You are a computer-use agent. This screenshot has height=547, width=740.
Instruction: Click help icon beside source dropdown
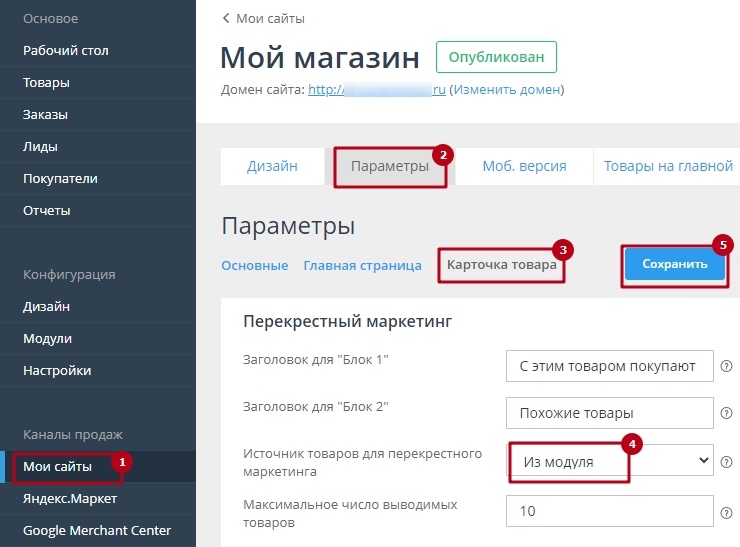pyautogui.click(x=727, y=461)
